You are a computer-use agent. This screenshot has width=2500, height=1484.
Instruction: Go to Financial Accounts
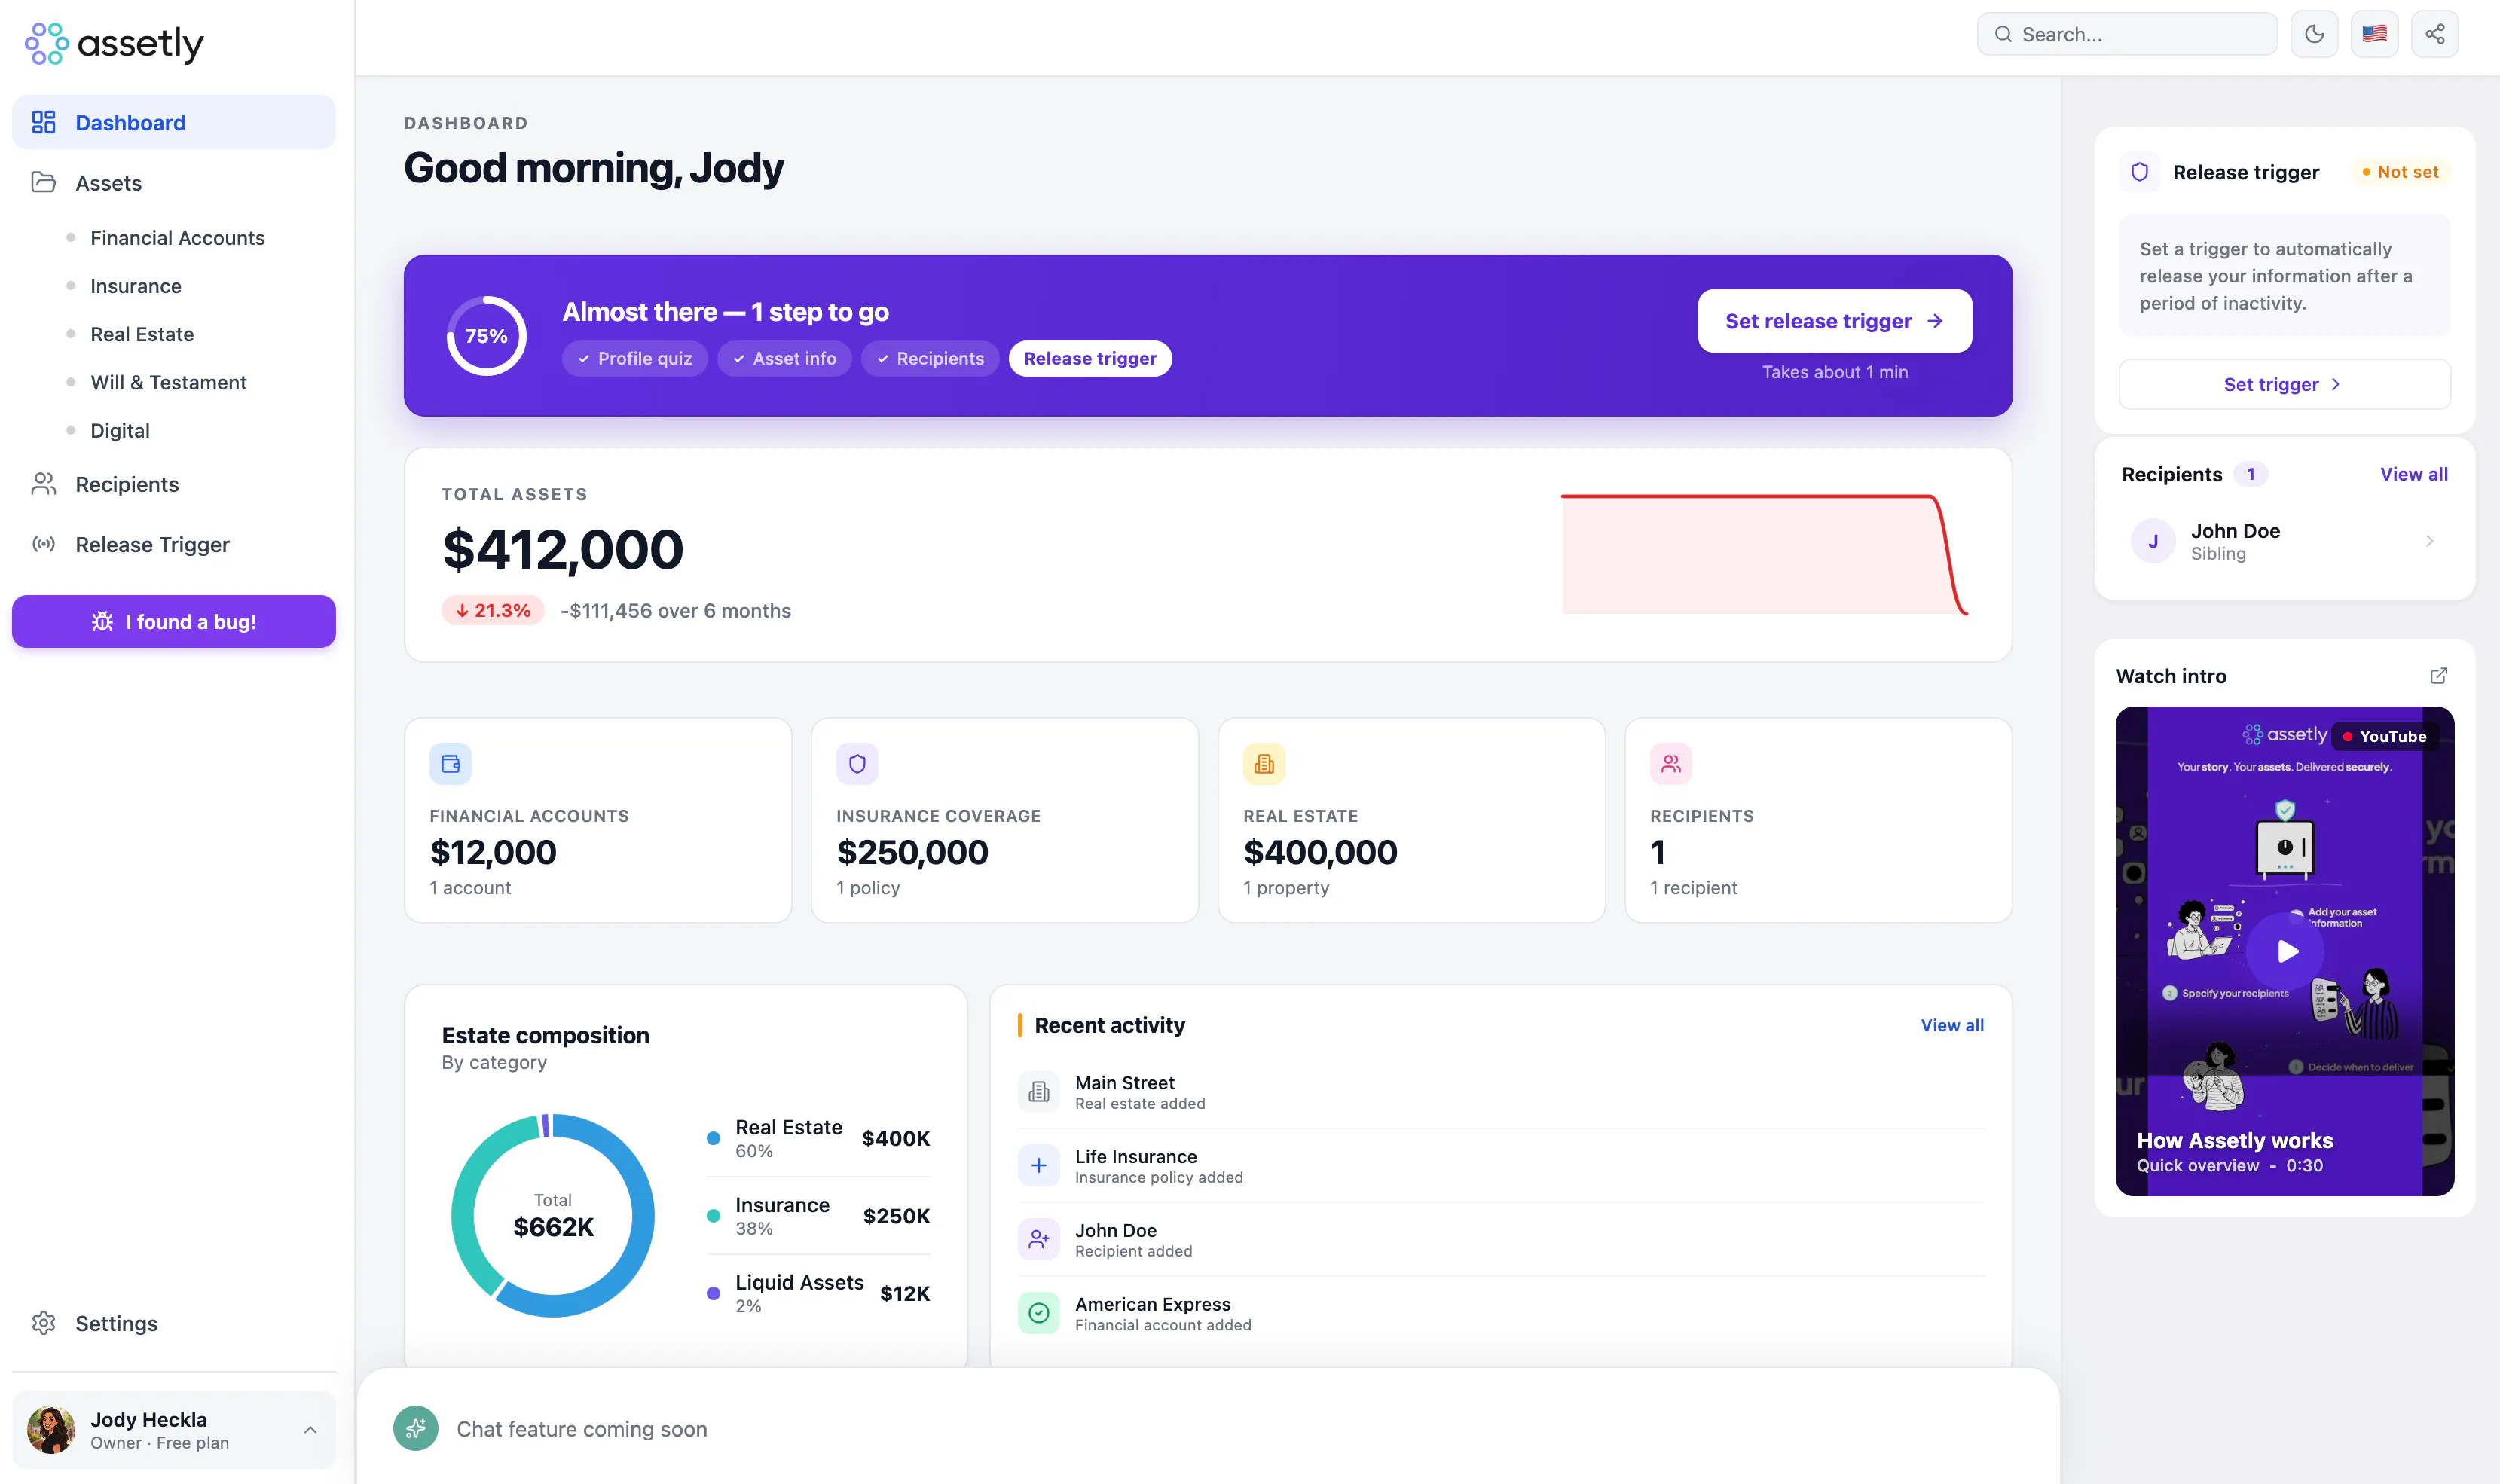(177, 237)
